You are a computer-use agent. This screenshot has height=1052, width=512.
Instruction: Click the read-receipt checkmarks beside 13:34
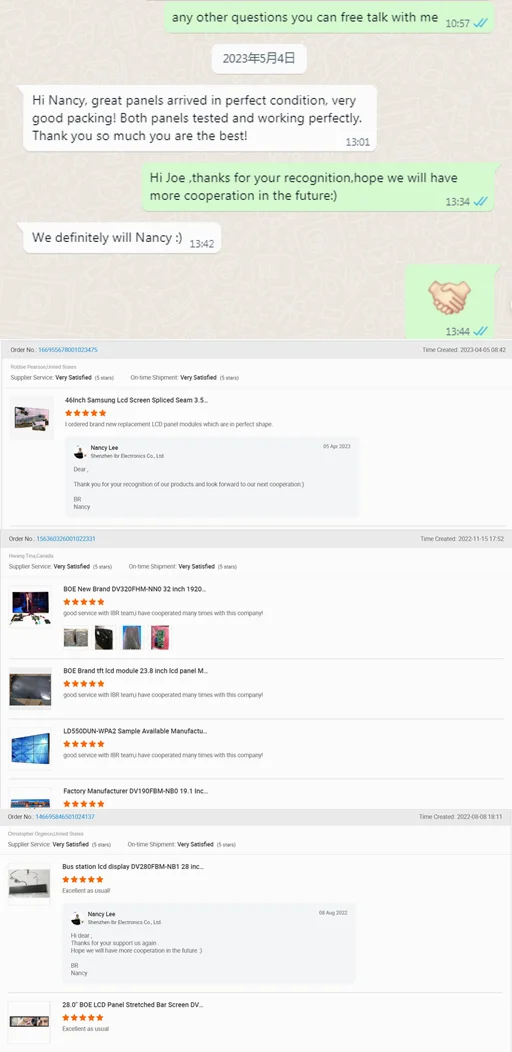(480, 201)
